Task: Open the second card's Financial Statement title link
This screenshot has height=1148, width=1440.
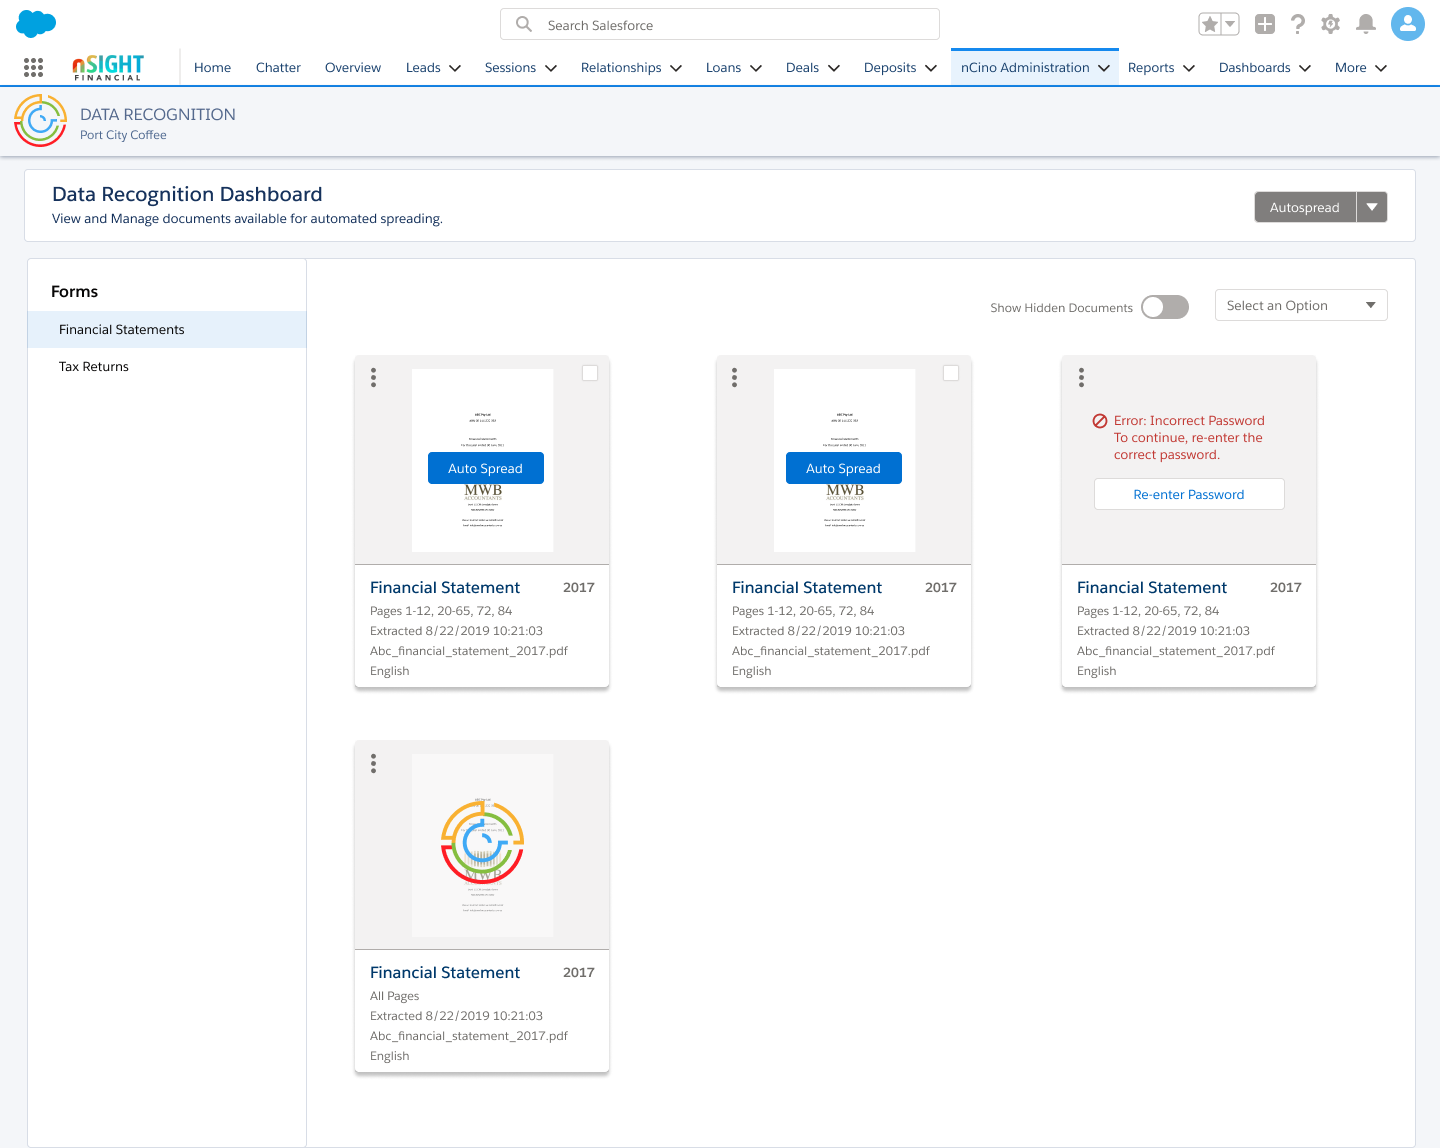Action: 807,588
